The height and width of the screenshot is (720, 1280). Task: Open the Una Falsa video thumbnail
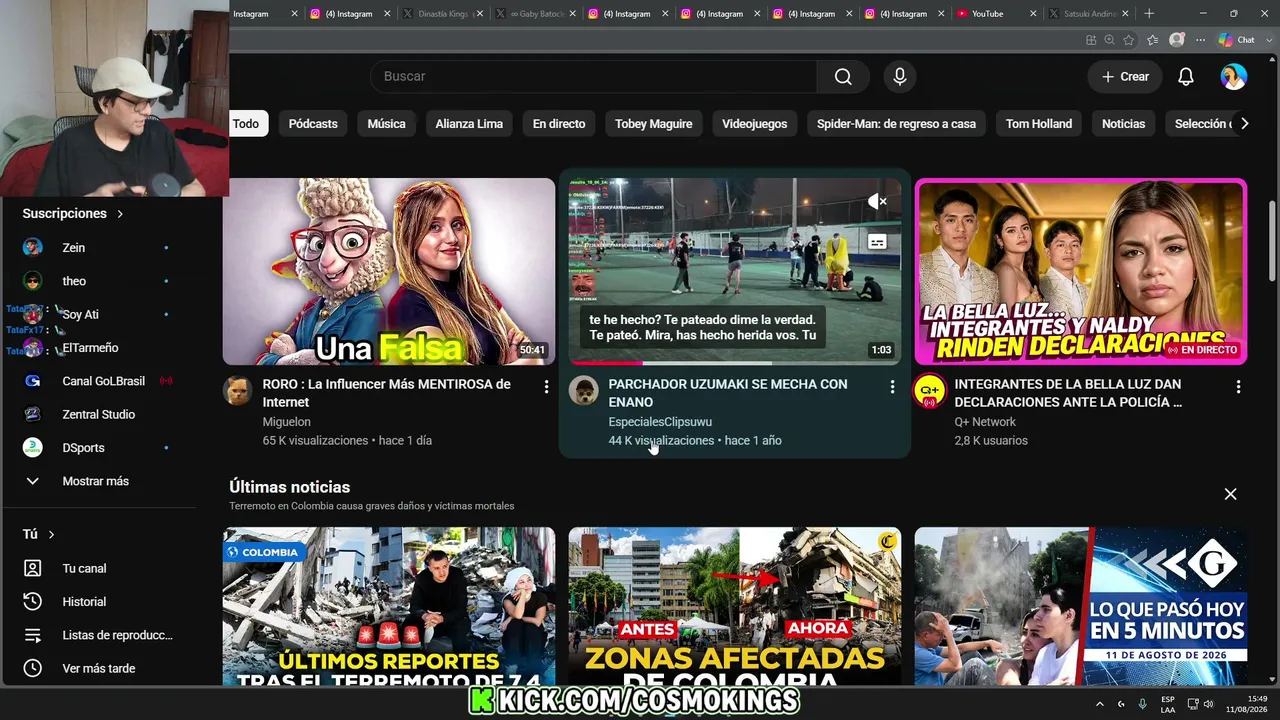point(389,271)
